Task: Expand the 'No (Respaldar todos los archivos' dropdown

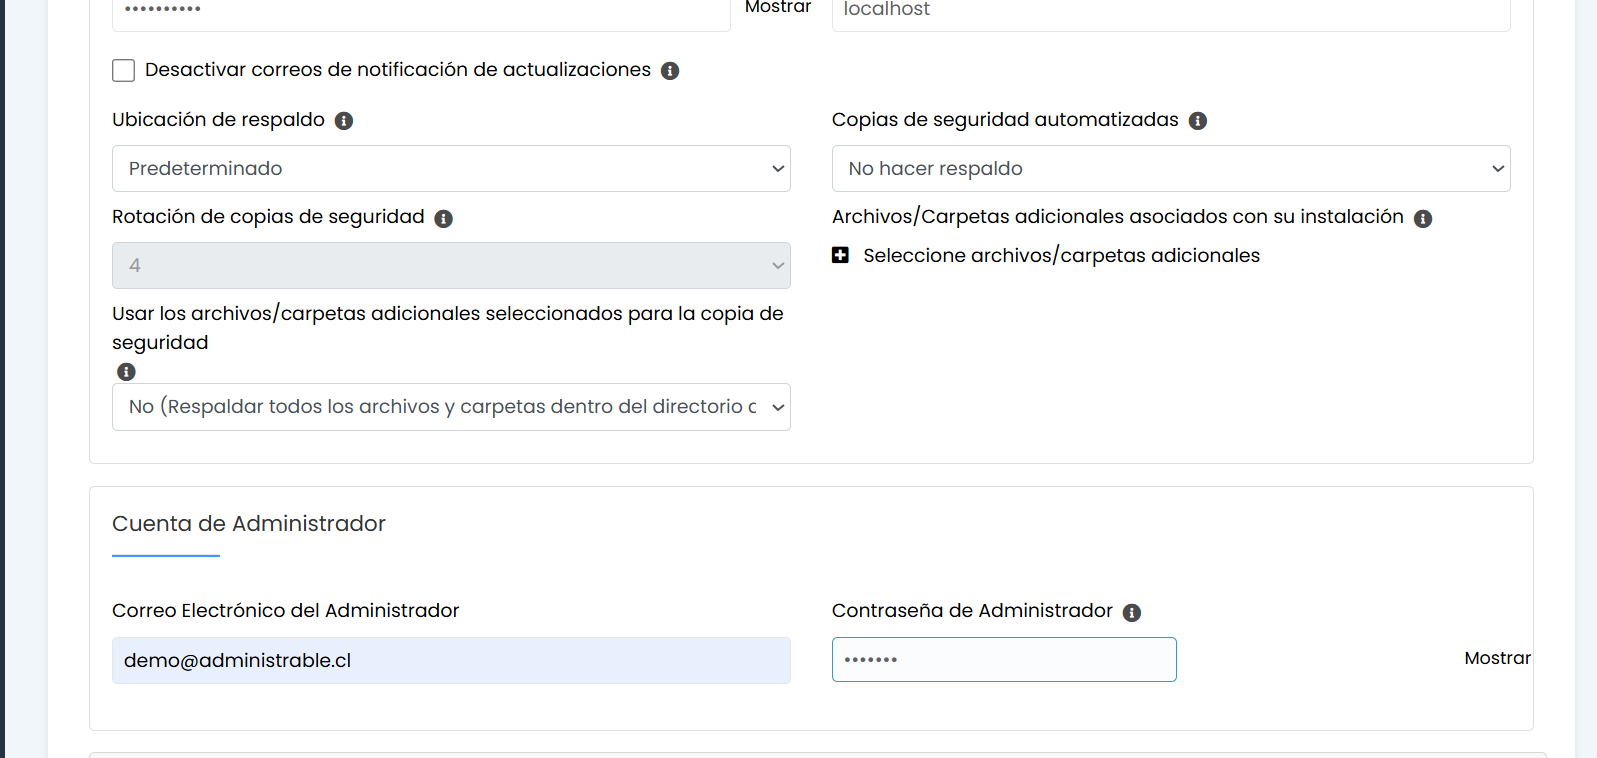Action: pos(451,407)
